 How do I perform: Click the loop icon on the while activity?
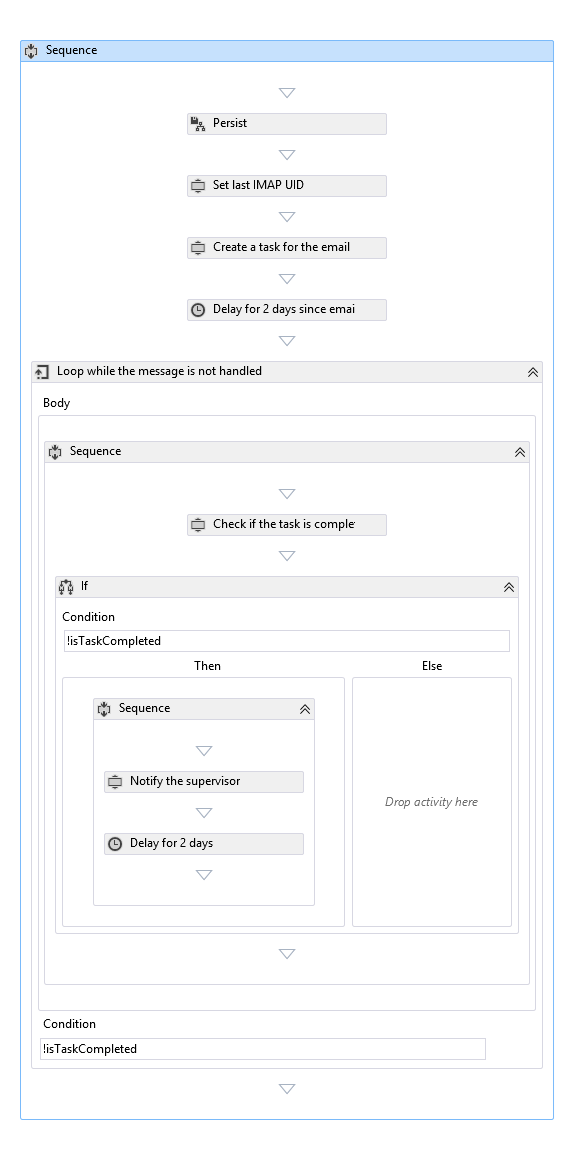coord(42,372)
